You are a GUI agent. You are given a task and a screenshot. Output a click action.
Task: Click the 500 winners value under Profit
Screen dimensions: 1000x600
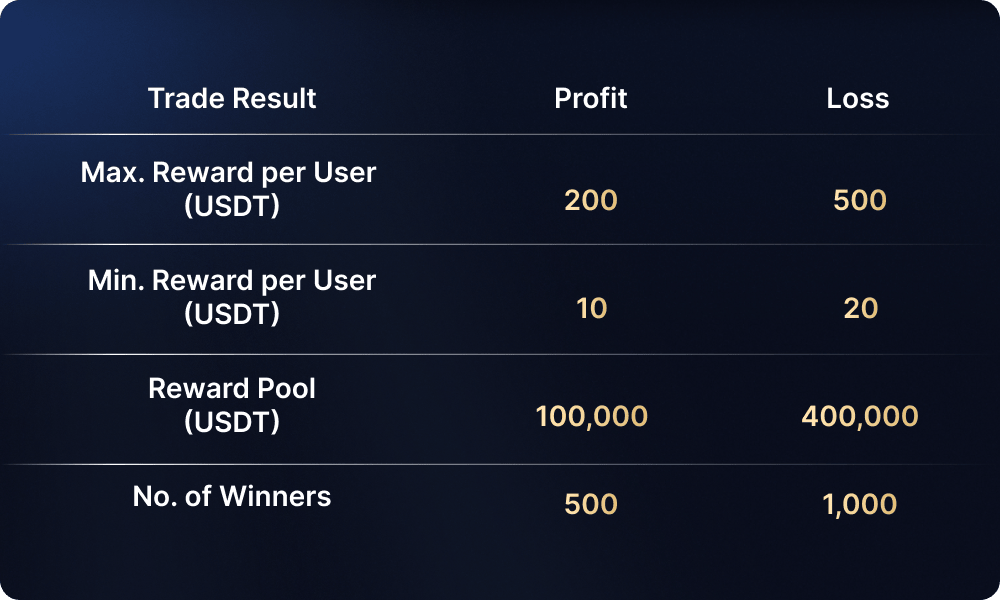tap(591, 504)
